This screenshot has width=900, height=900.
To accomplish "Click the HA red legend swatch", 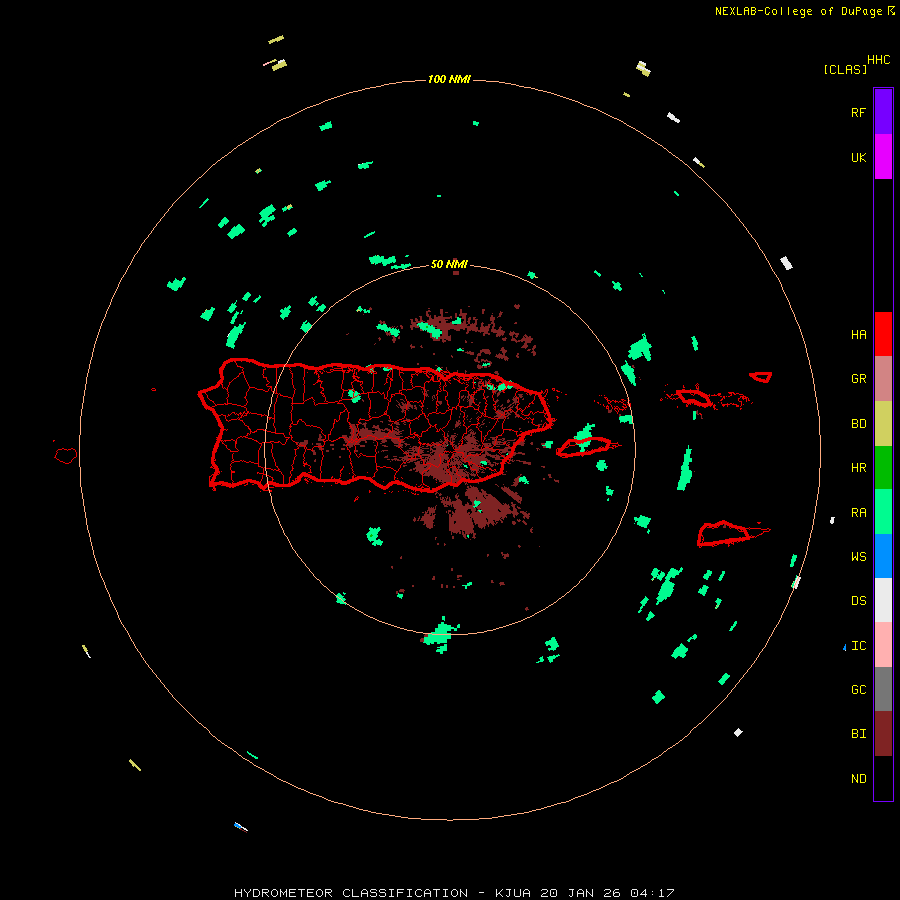I will click(883, 334).
